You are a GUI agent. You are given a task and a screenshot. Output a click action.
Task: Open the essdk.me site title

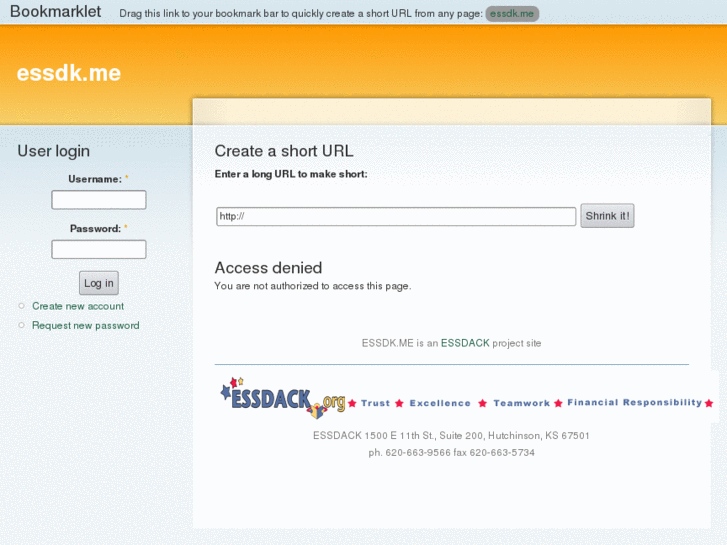click(69, 73)
